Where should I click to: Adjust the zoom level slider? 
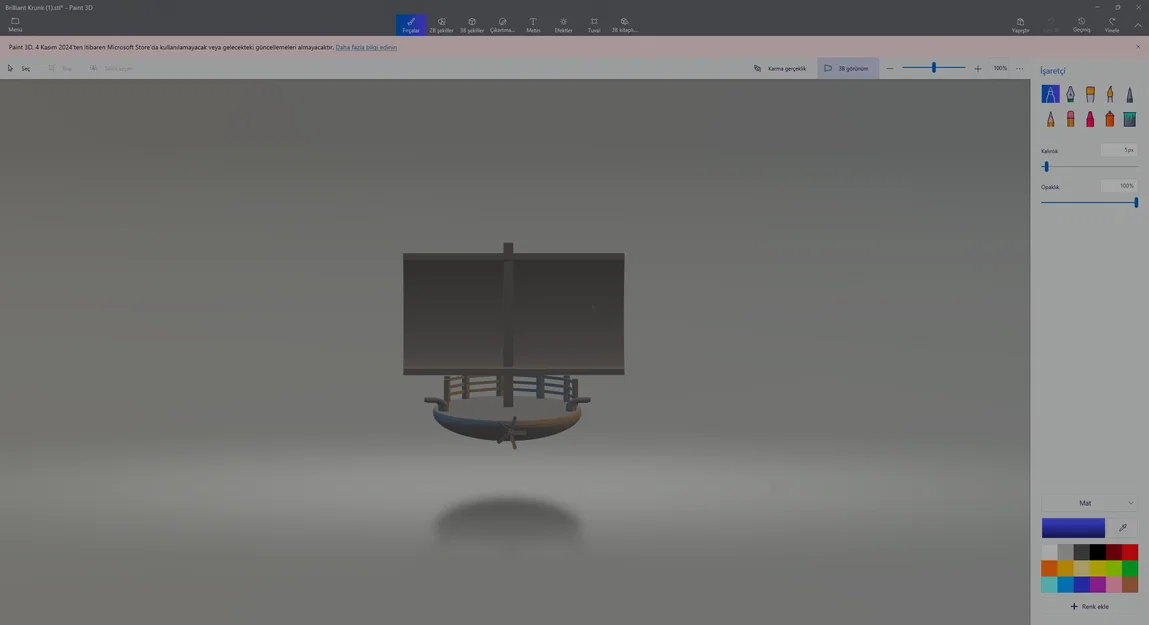click(x=934, y=67)
